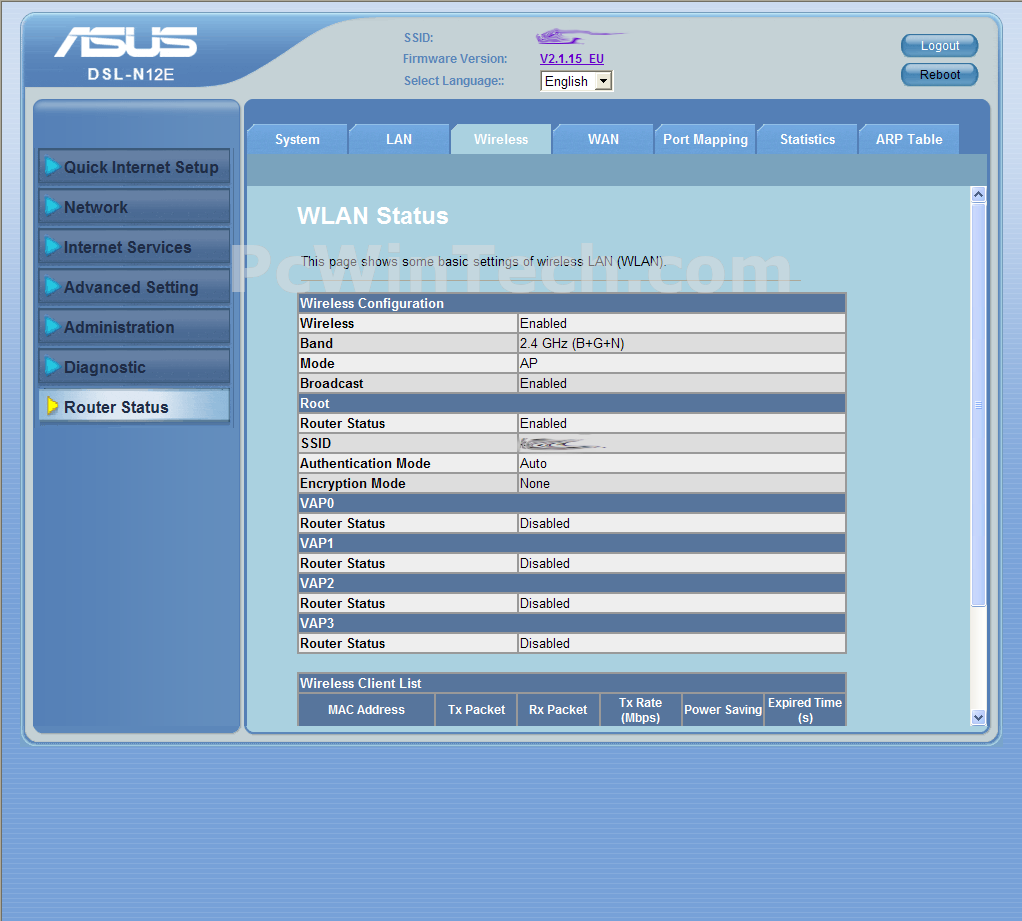
Task: Click arrow icon beside Advanced Setting
Action: tap(52, 286)
